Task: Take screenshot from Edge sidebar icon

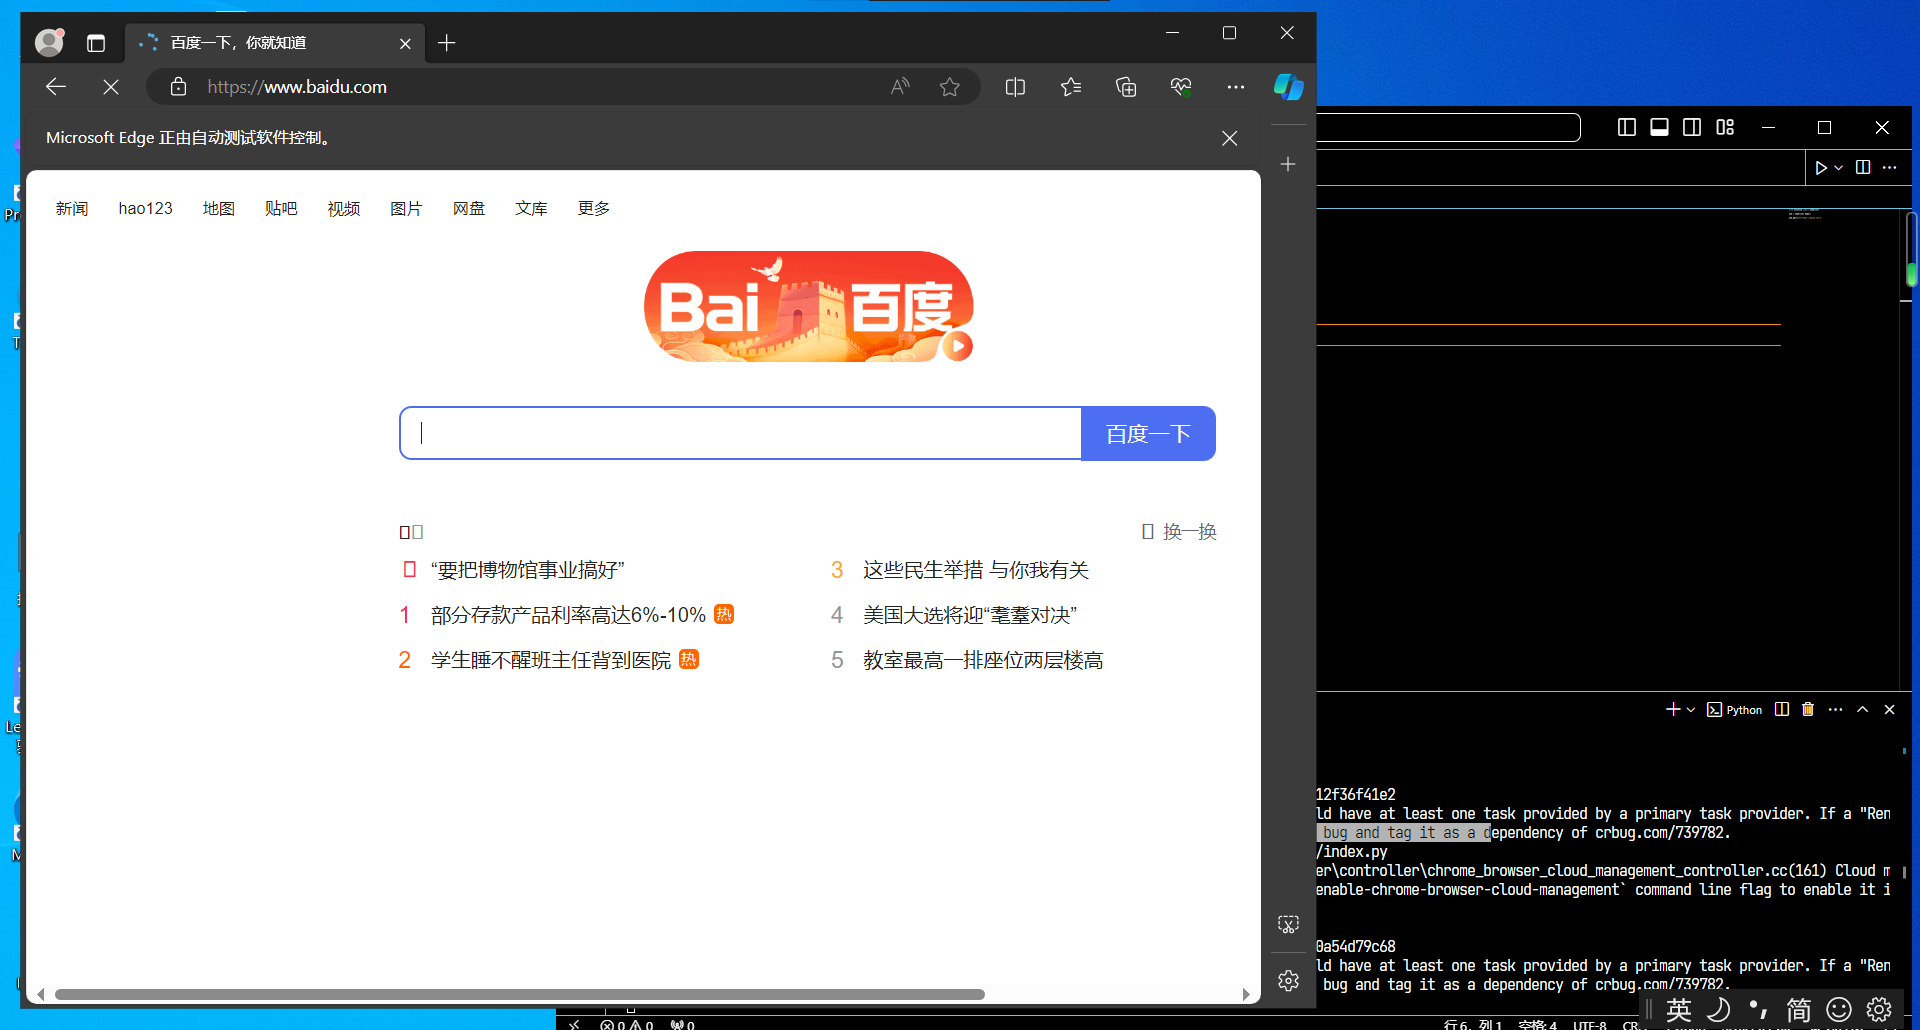Action: pos(1288,924)
